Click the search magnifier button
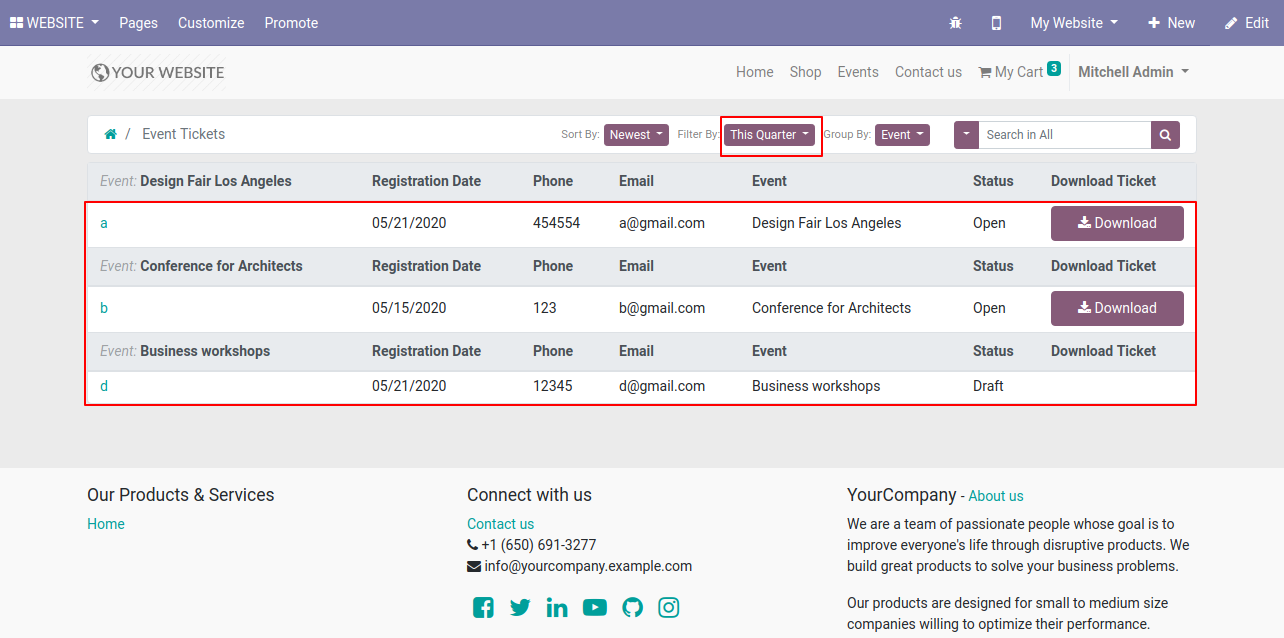The image size is (1284, 638). 1165,135
